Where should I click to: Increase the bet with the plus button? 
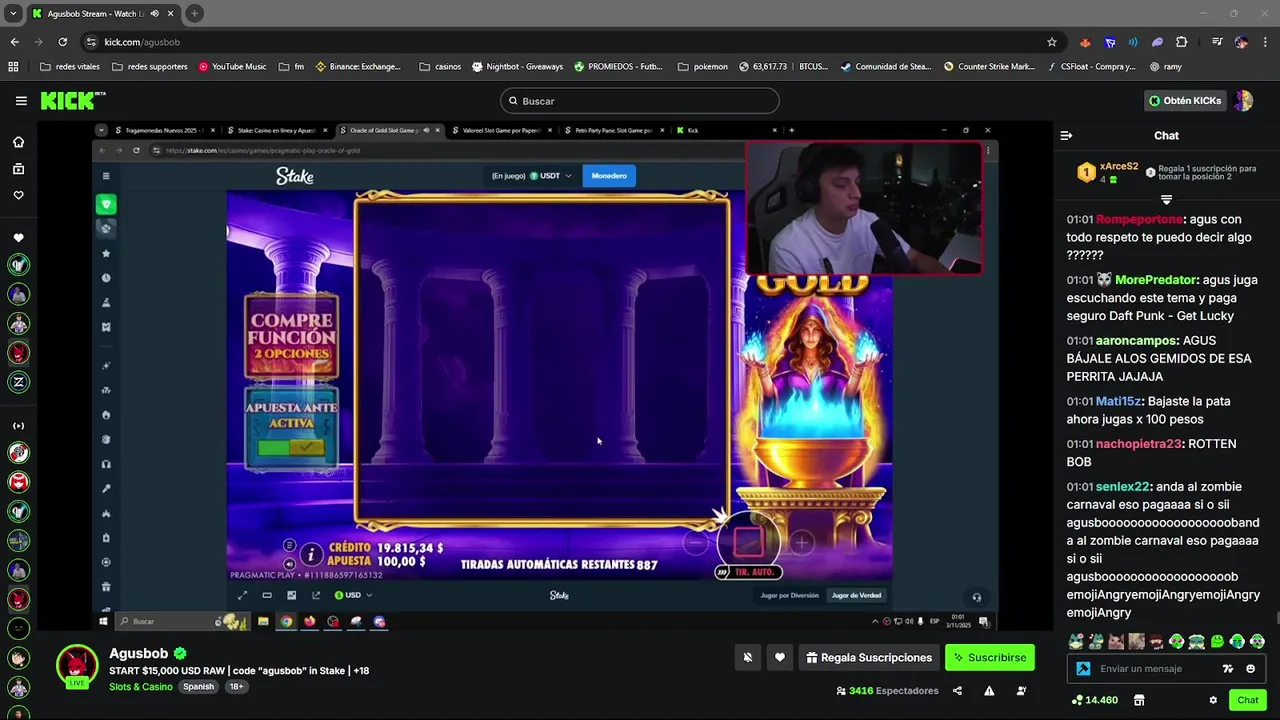[x=802, y=543]
